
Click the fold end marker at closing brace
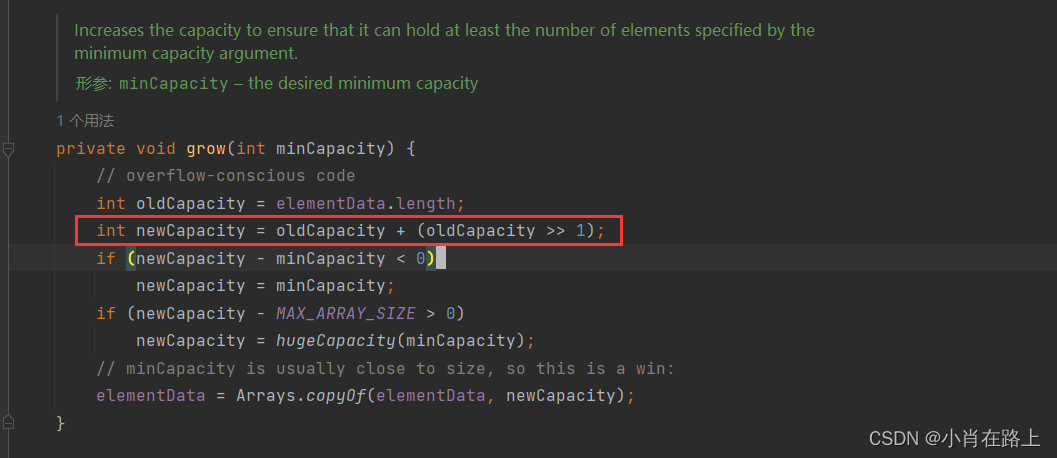click(8, 423)
